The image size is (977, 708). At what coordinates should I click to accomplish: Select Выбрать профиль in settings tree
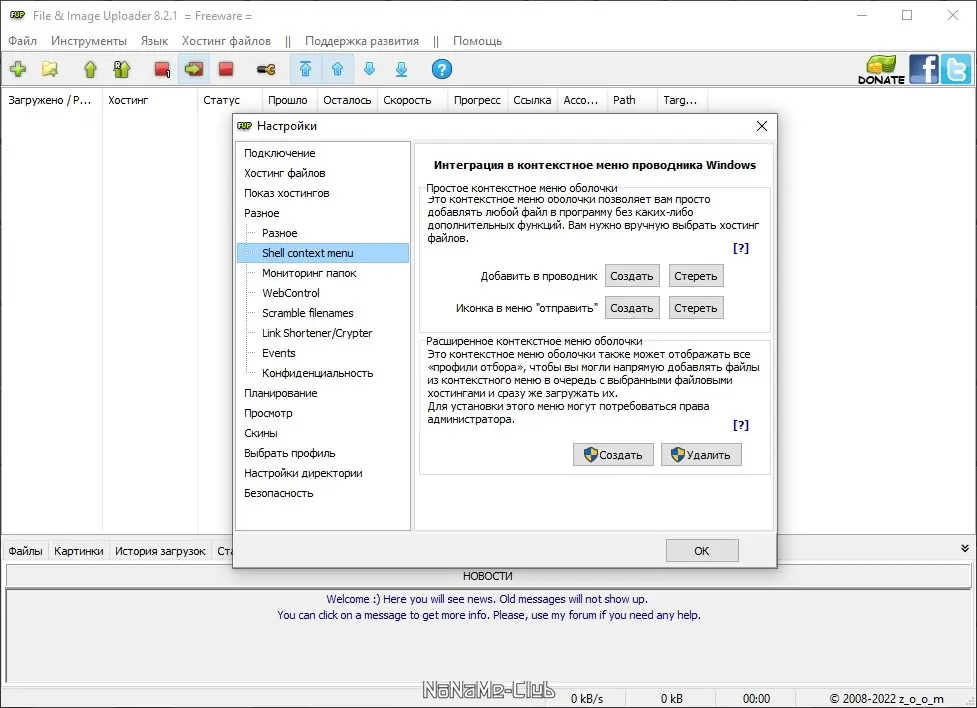coord(290,453)
